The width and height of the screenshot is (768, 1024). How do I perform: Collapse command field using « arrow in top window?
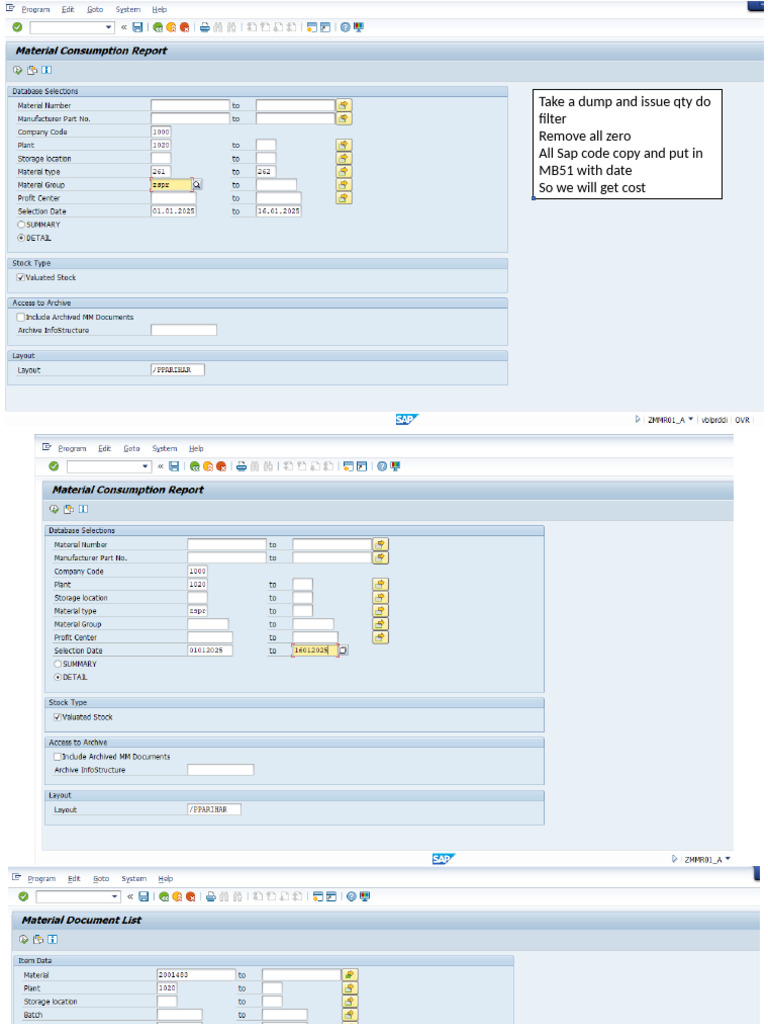coord(123,27)
